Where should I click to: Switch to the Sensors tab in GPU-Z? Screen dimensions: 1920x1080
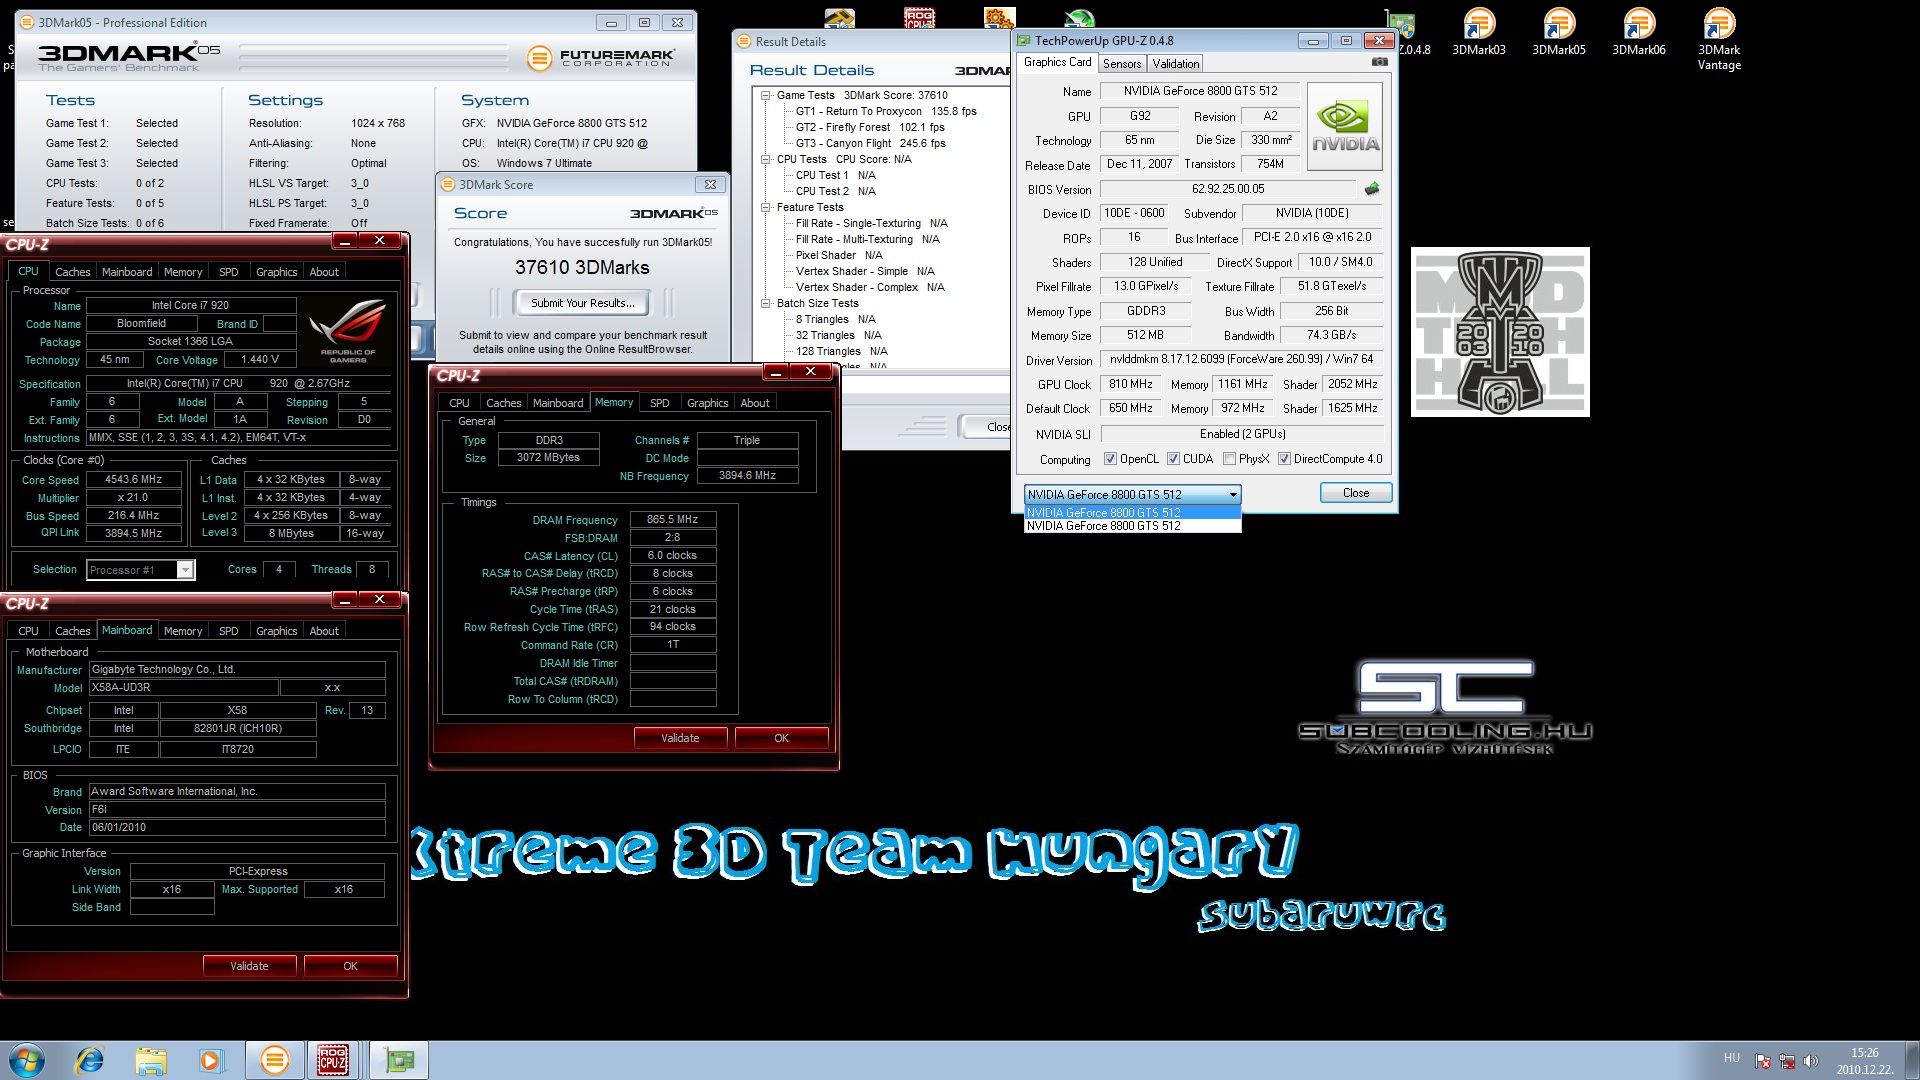pyautogui.click(x=1122, y=63)
